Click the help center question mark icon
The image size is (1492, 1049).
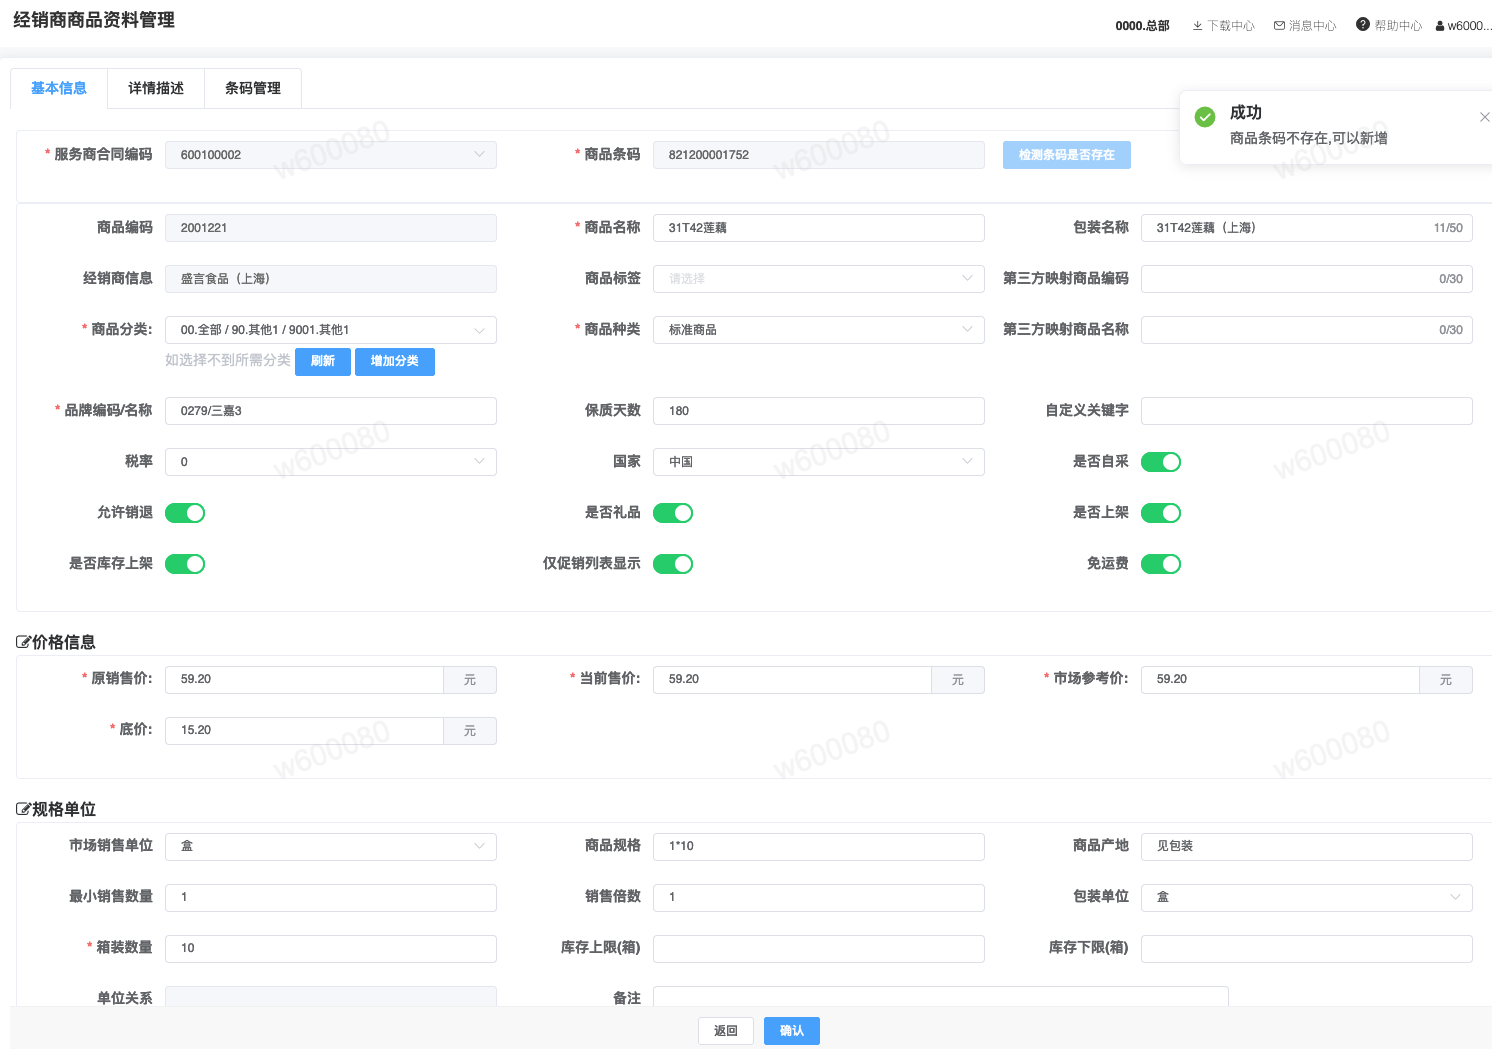[x=1362, y=25]
